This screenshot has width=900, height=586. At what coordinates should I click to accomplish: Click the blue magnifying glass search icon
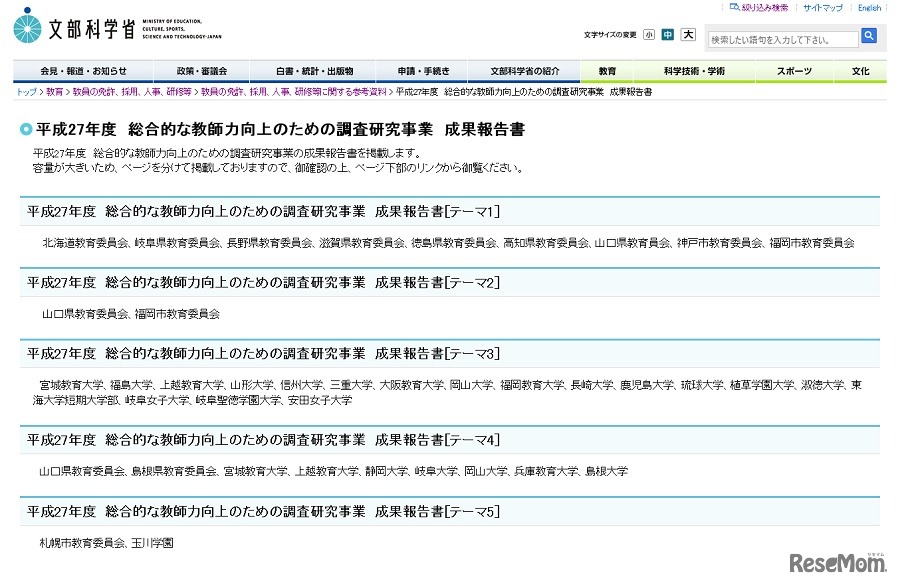[x=868, y=36]
